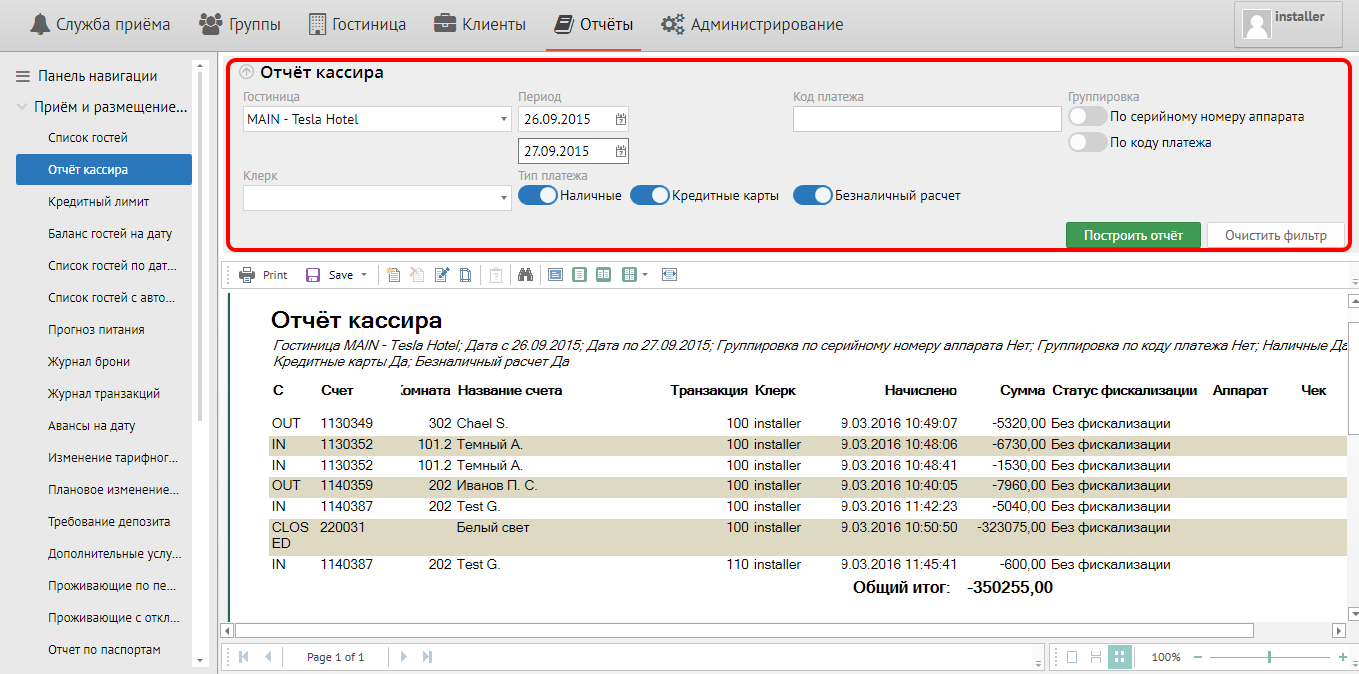Toggle the Наличные payment switch
Viewport: 1359px width, 674px height.
(538, 196)
